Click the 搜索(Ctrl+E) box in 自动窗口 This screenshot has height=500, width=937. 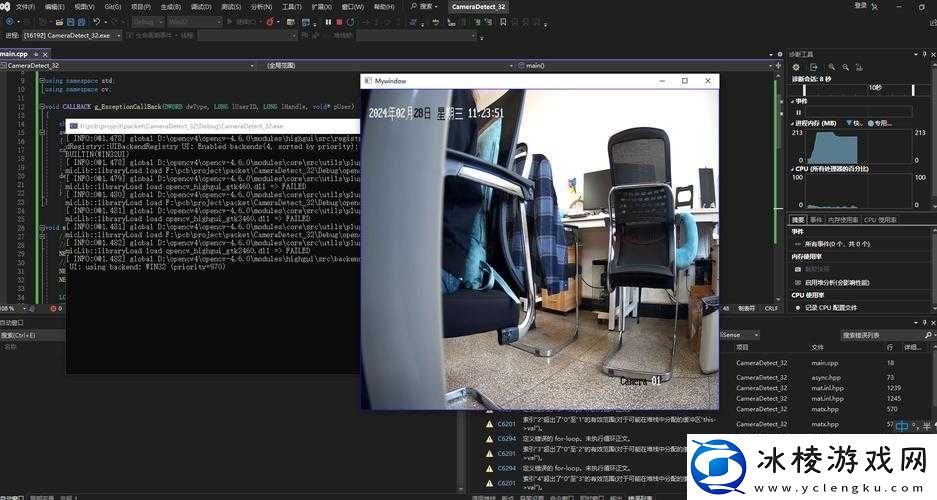click(33, 335)
